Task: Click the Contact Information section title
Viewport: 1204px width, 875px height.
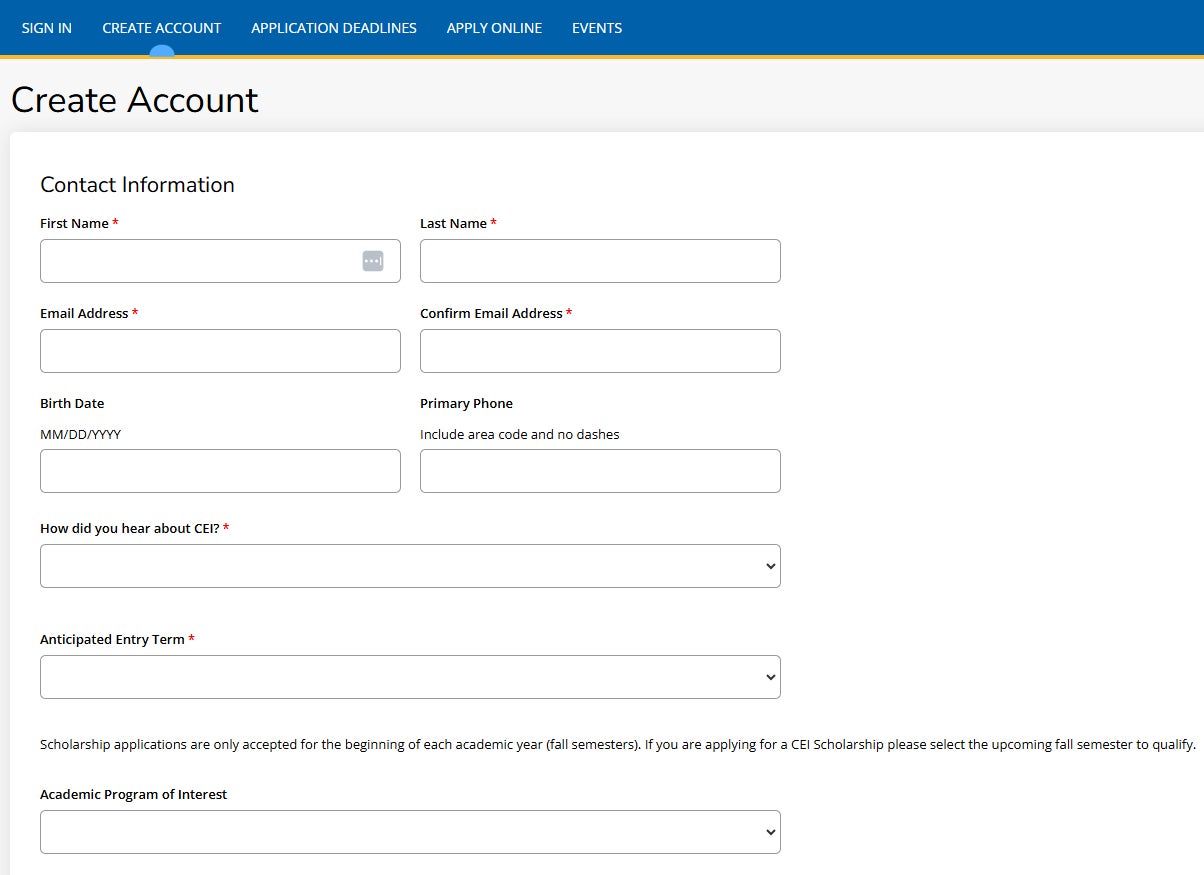Action: click(x=137, y=184)
